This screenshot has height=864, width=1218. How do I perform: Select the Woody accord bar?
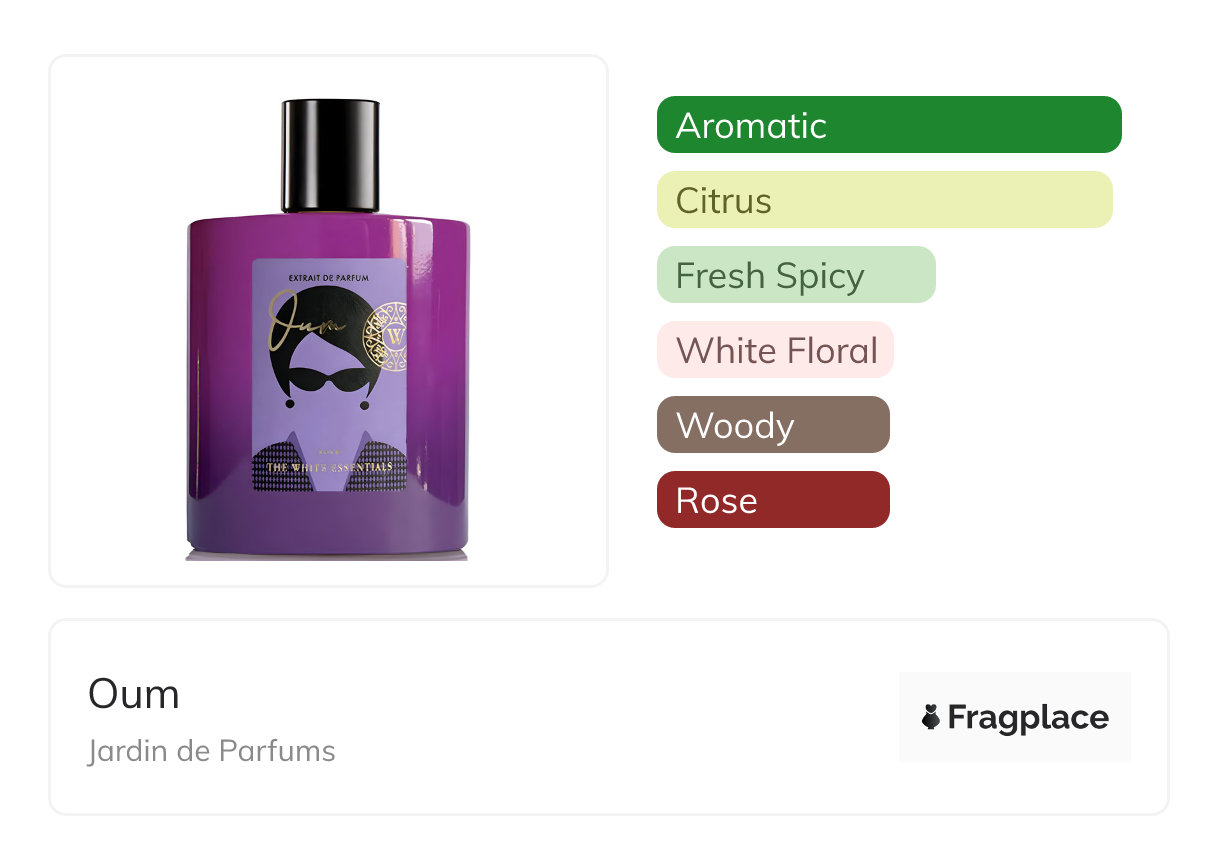[x=773, y=425]
